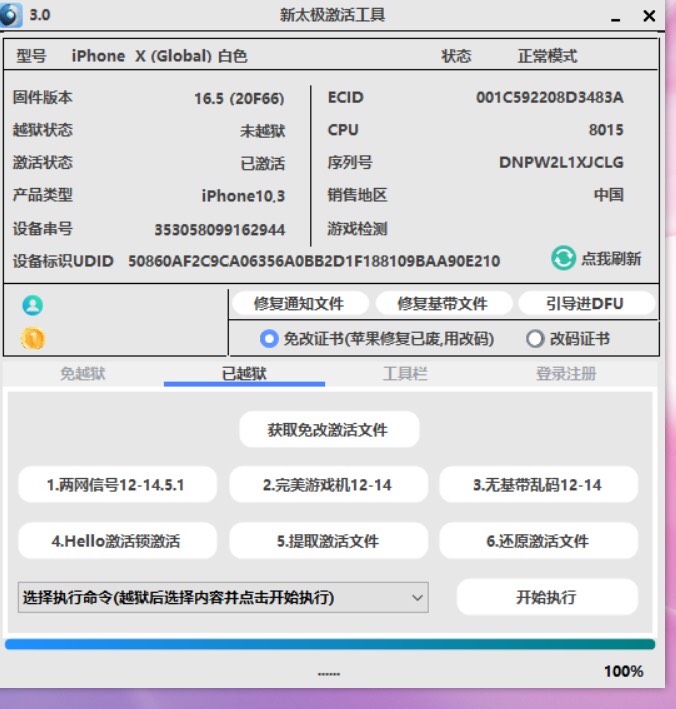Viewport: 676px width, 709px height.
Task: Click the green refresh icon
Action: [563, 258]
